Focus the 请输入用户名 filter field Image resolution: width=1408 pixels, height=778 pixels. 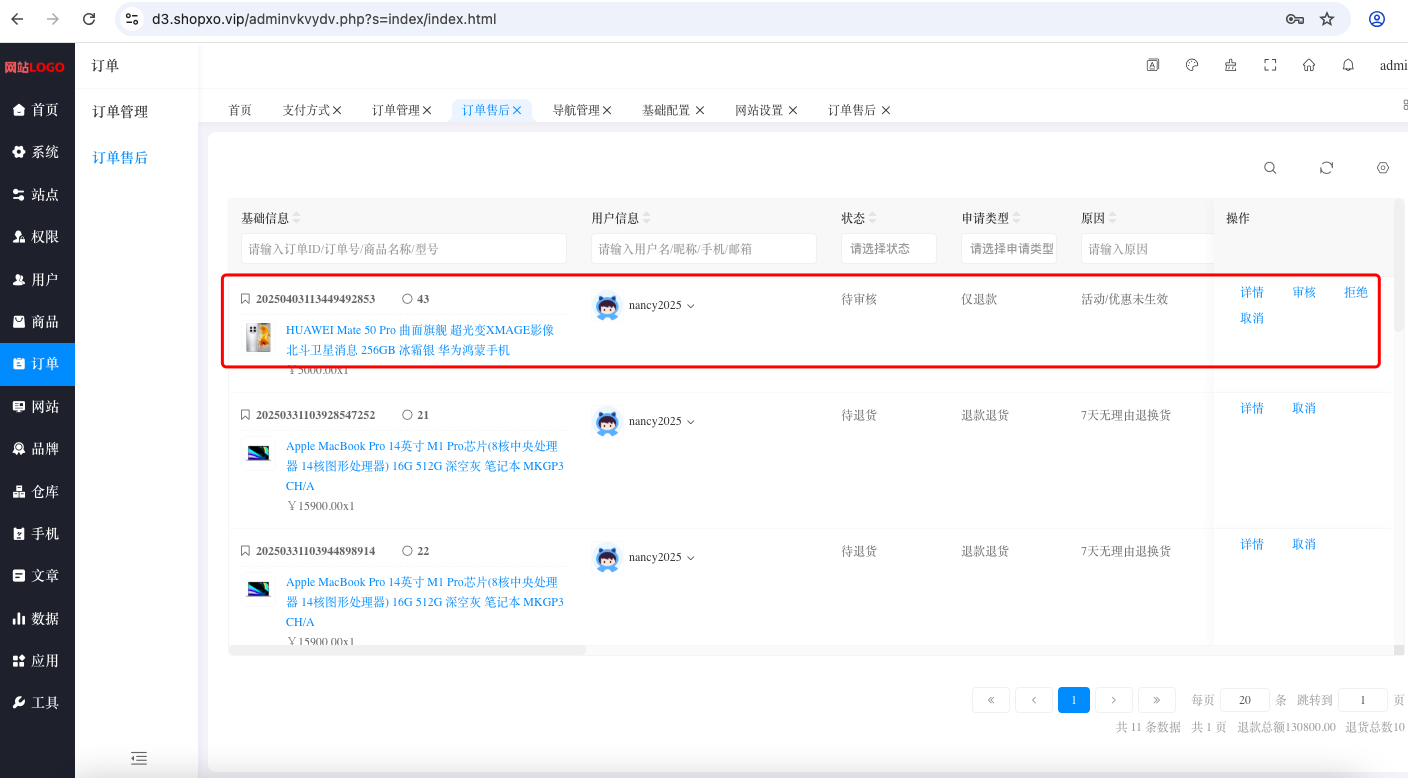tap(704, 249)
